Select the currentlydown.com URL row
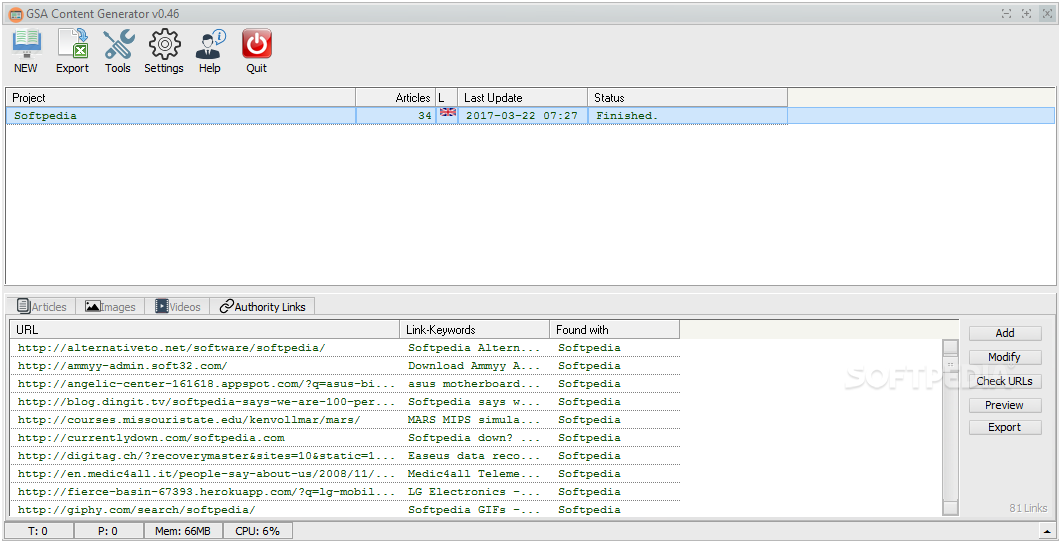 345,438
